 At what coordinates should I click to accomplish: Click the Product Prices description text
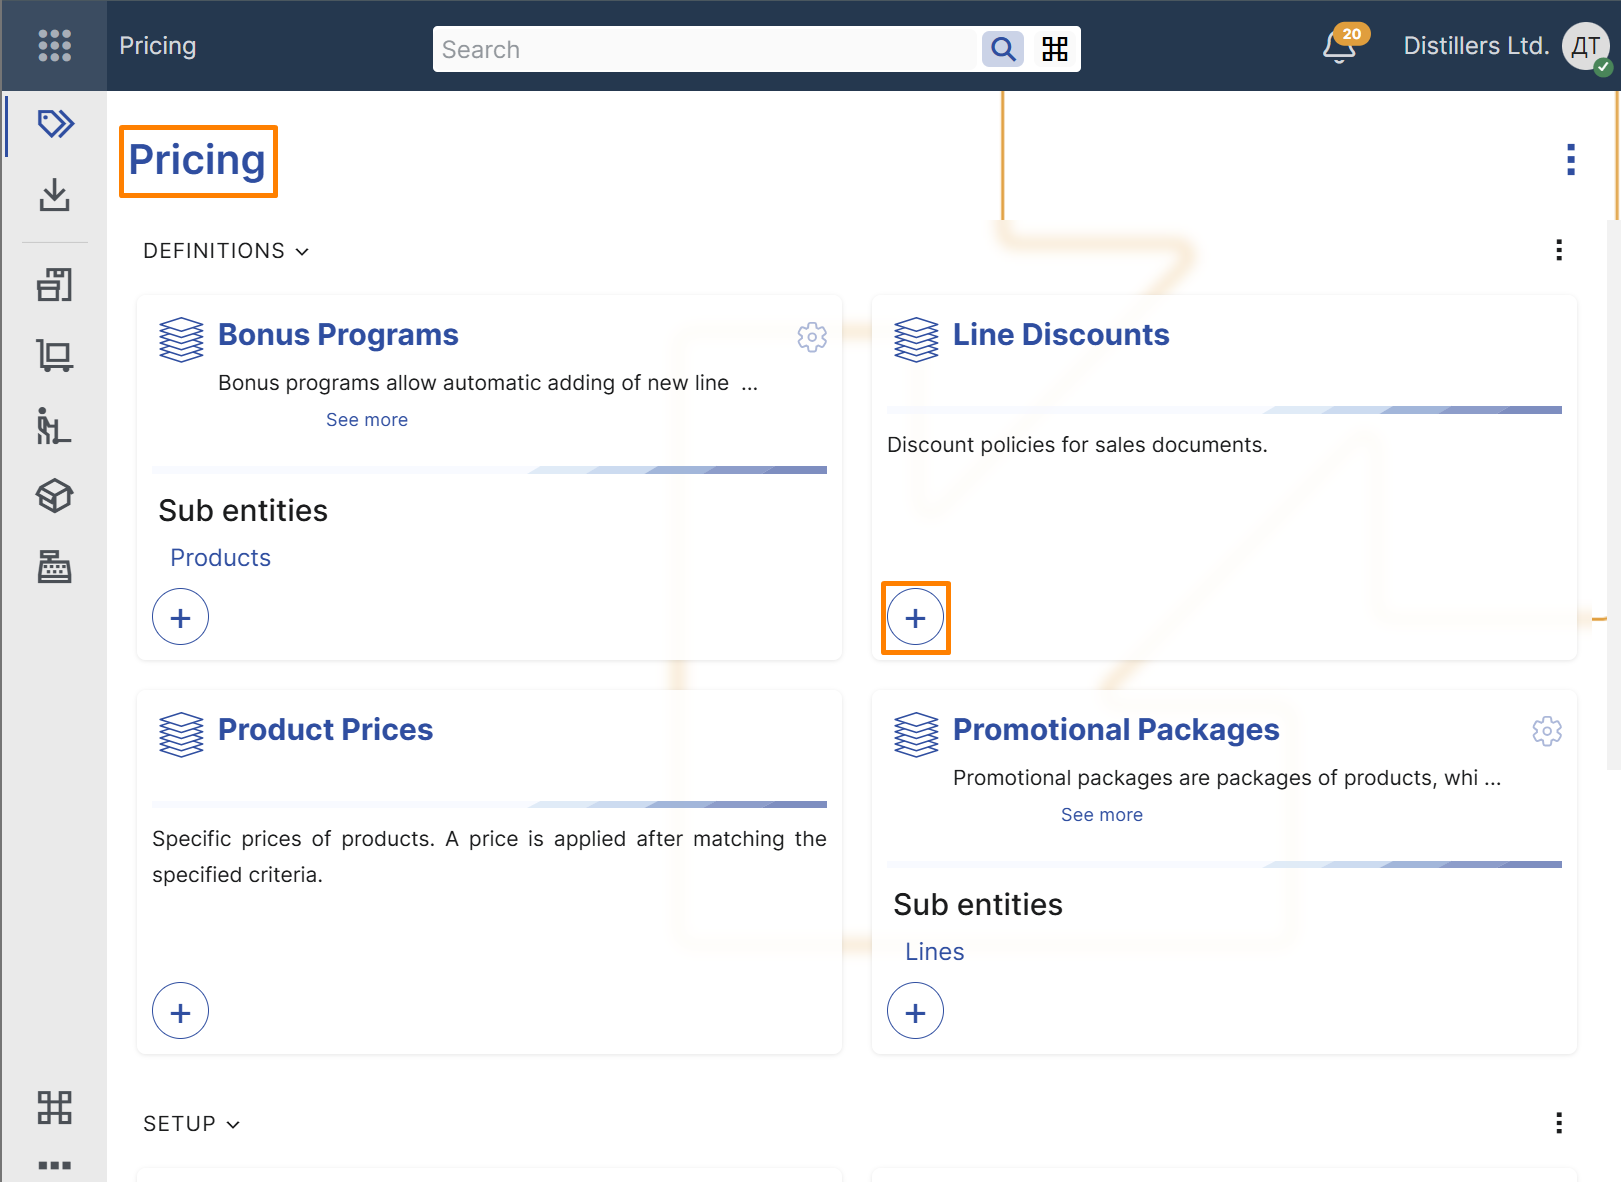pos(489,857)
